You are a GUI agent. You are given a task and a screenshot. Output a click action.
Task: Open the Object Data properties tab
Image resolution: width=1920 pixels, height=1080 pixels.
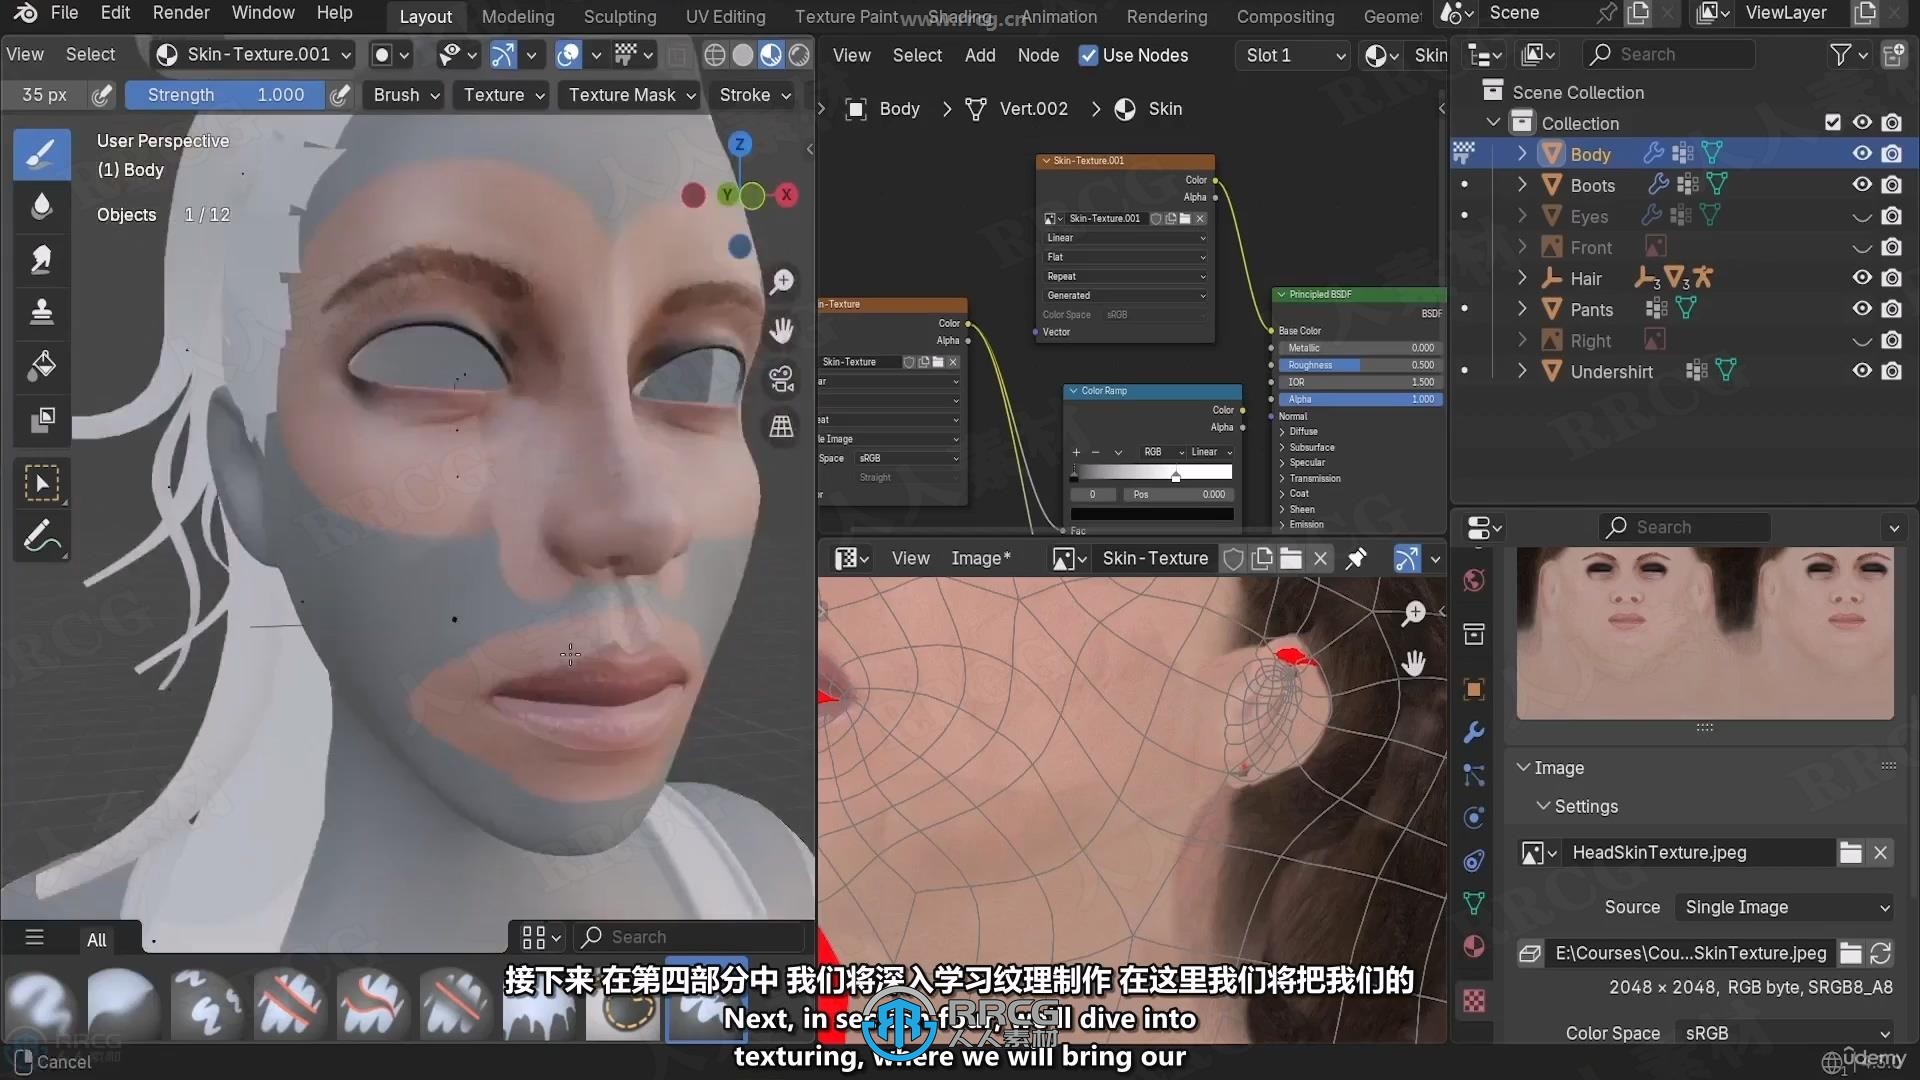pyautogui.click(x=1474, y=903)
